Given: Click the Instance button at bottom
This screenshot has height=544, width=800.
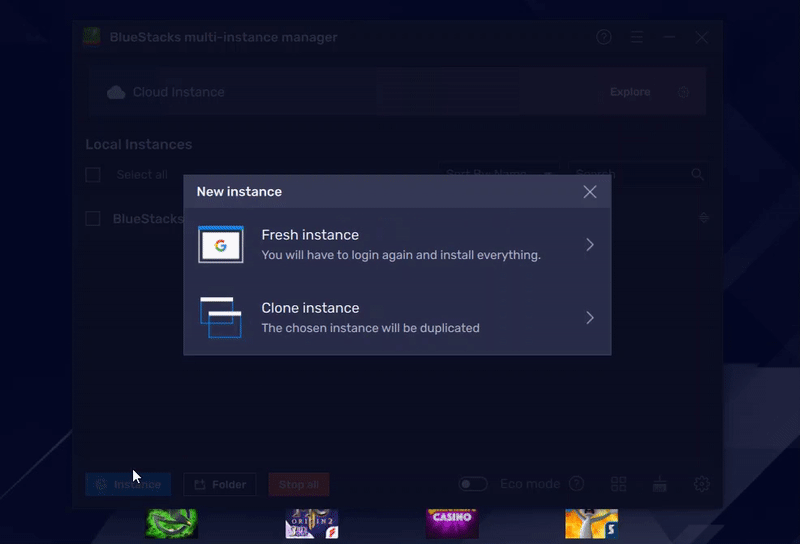Looking at the screenshot, I should click(x=128, y=484).
